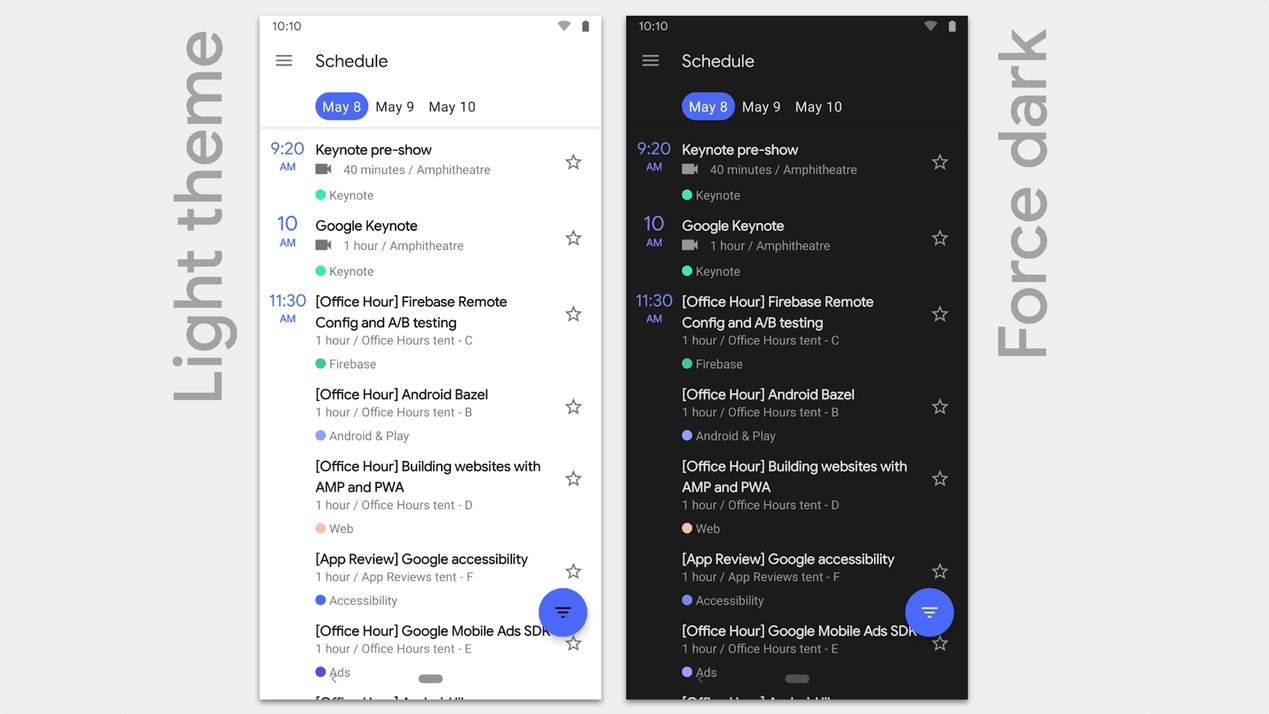Tap Accessibility tag in light theme
Screen dimensions: 1269x714
(356, 600)
